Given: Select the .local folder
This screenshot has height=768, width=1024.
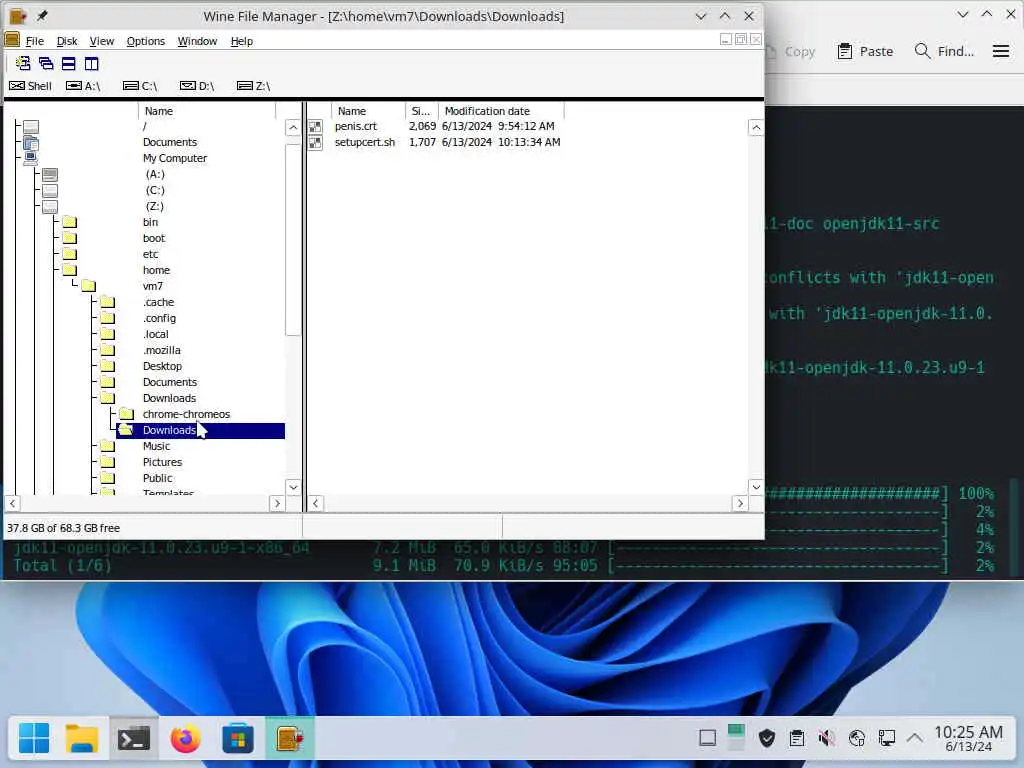Looking at the screenshot, I should (x=155, y=334).
